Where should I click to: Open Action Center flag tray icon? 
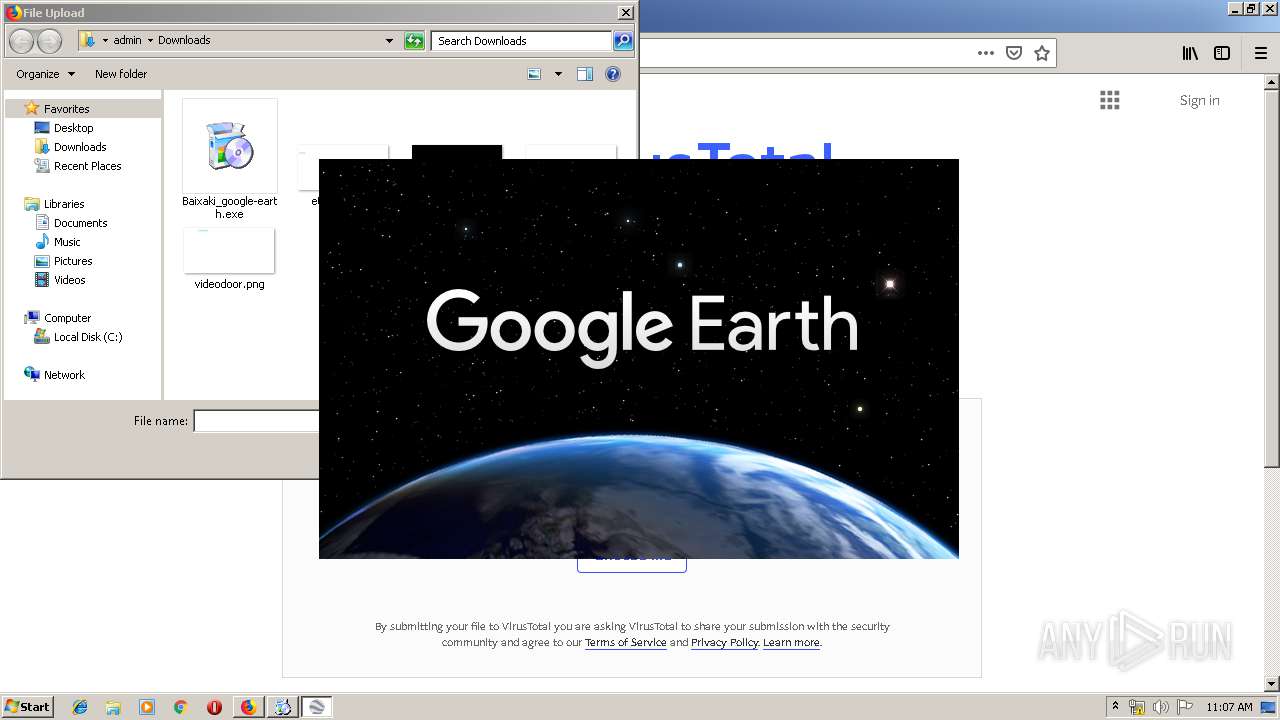[1185, 707]
